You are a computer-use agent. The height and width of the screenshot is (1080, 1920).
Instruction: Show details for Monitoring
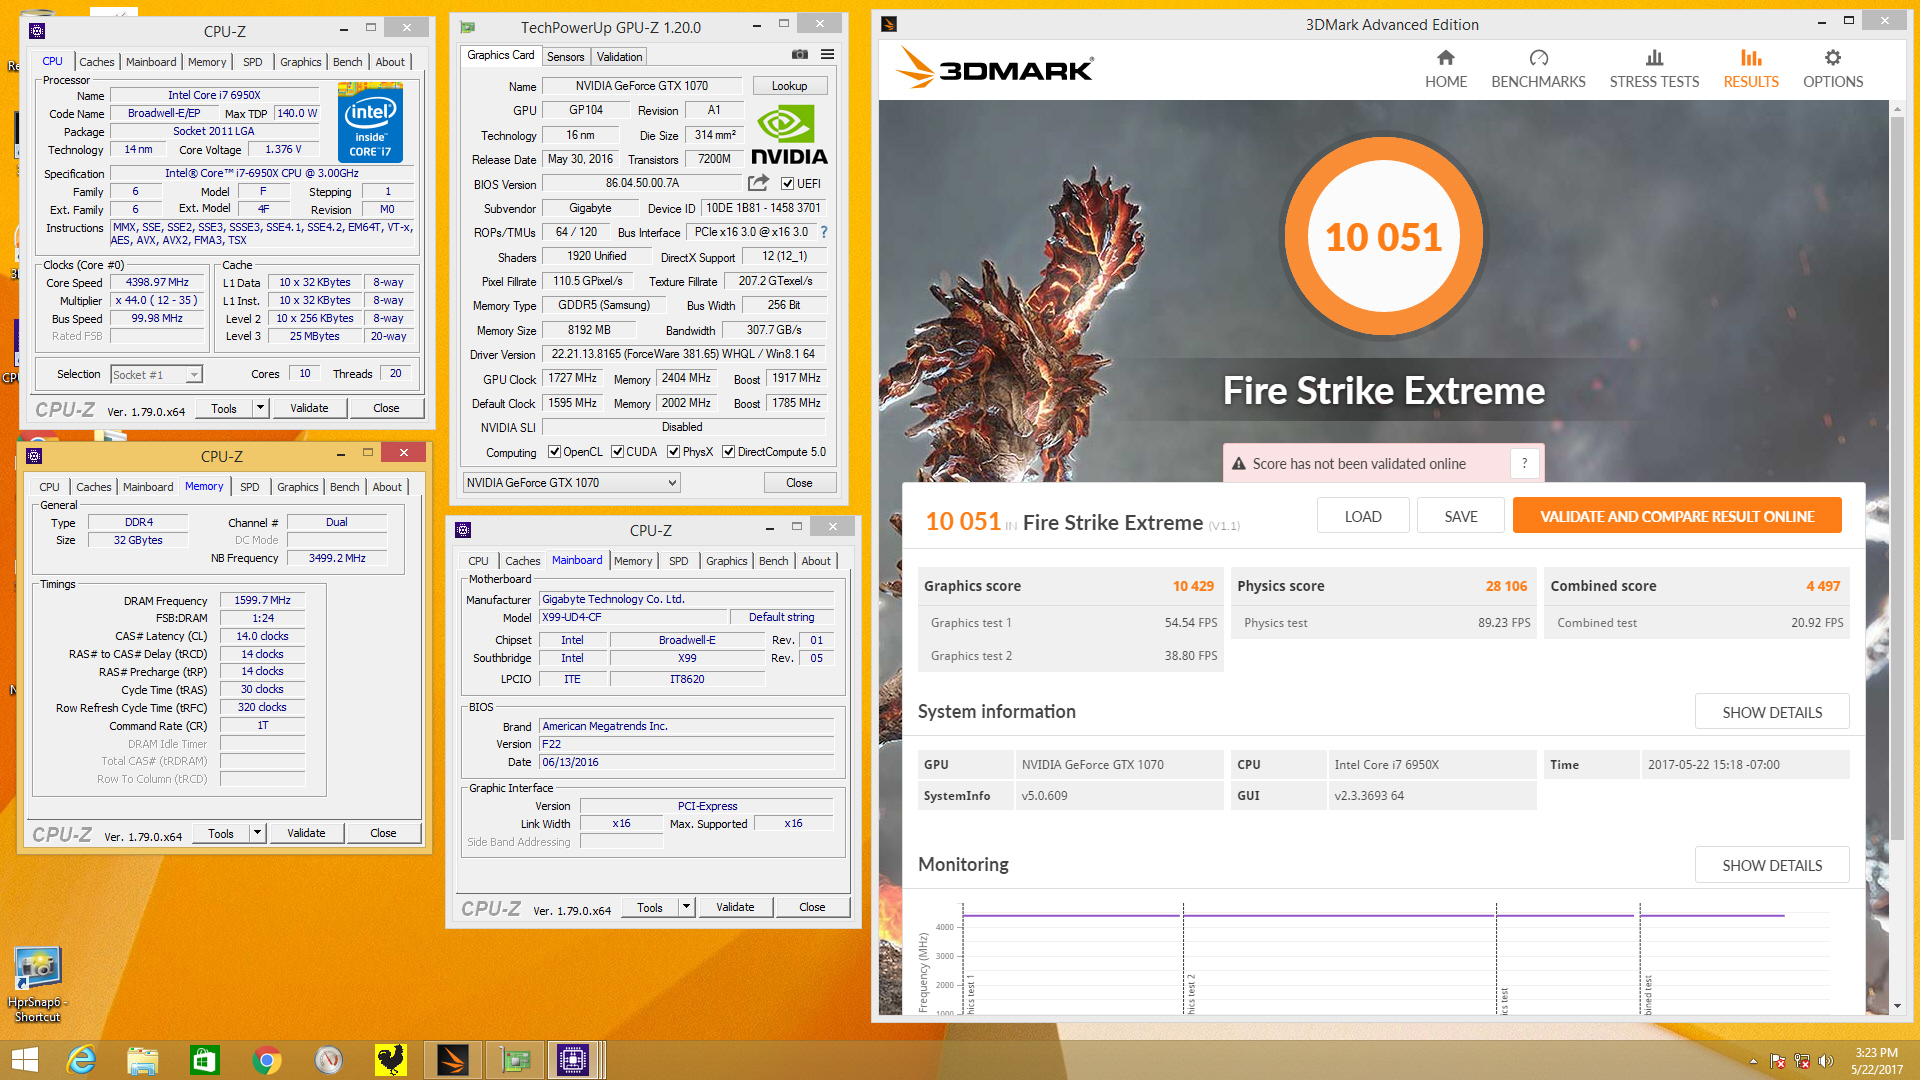[1772, 865]
